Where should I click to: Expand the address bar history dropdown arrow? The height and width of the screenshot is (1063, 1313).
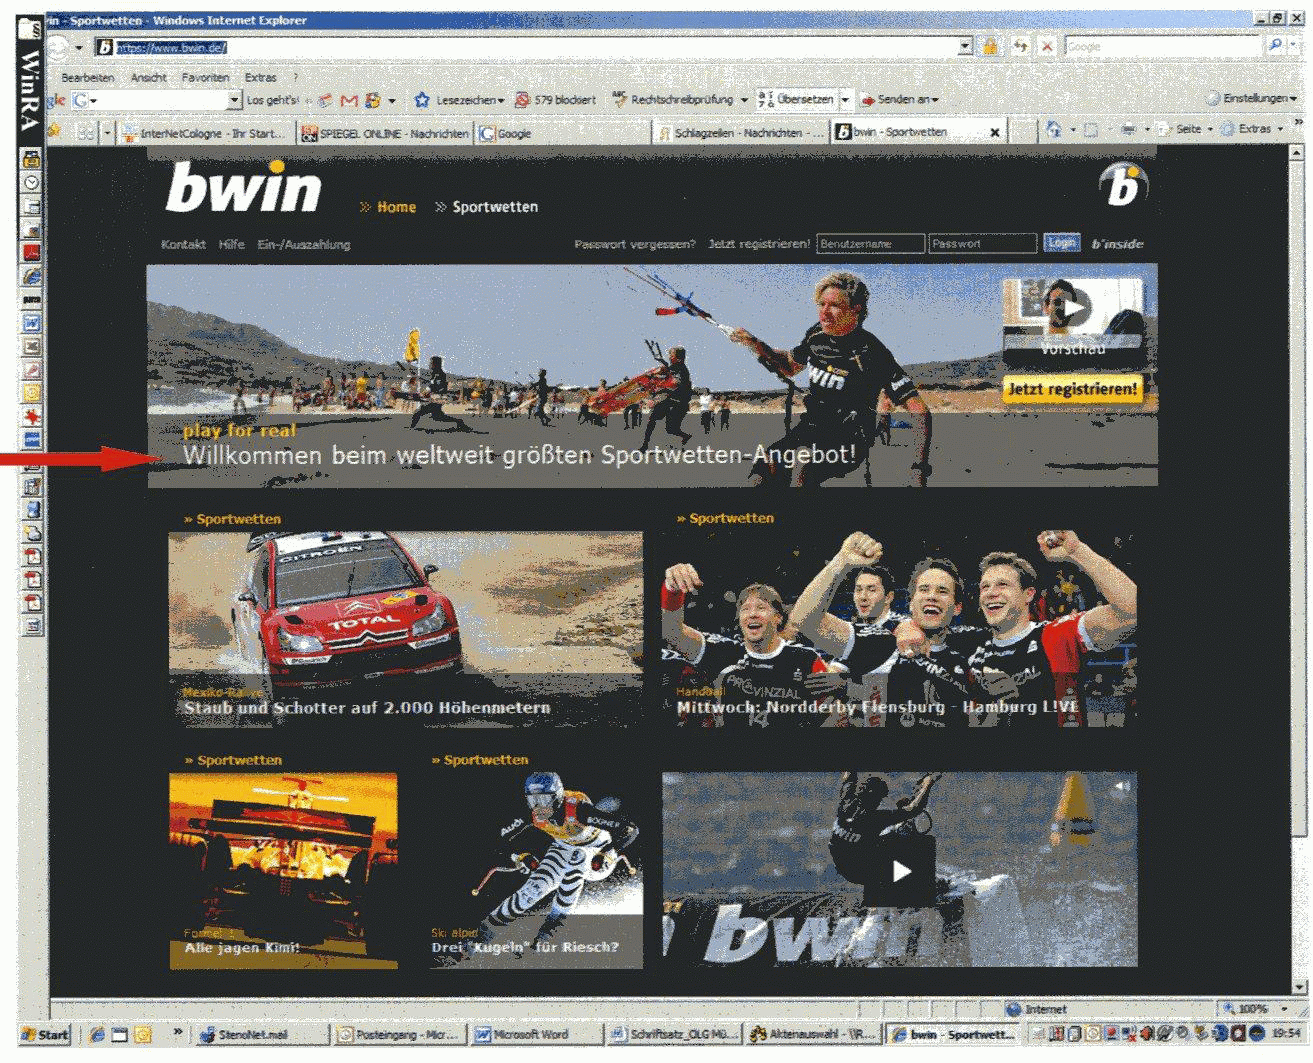pos(965,46)
